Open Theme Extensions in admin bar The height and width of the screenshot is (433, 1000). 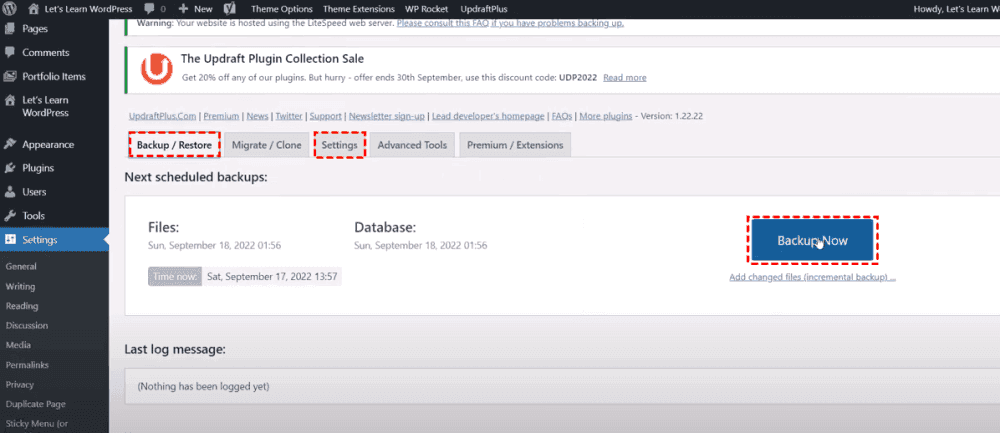point(359,9)
